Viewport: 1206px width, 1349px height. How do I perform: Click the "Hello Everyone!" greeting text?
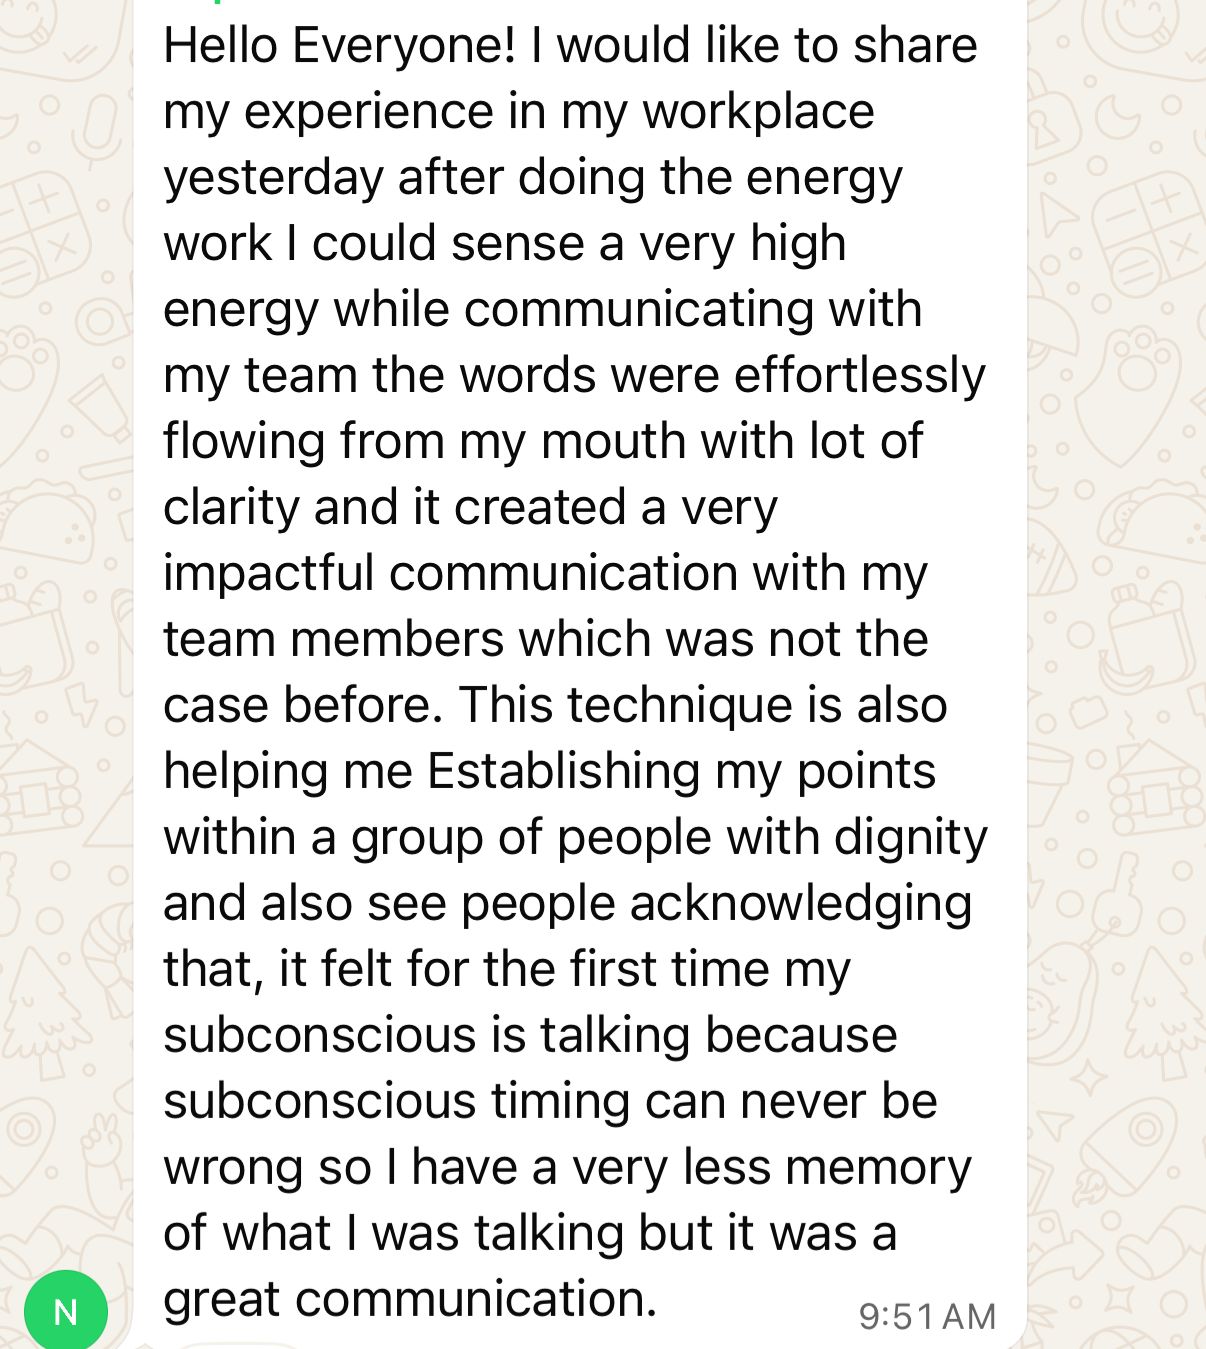(x=340, y=46)
